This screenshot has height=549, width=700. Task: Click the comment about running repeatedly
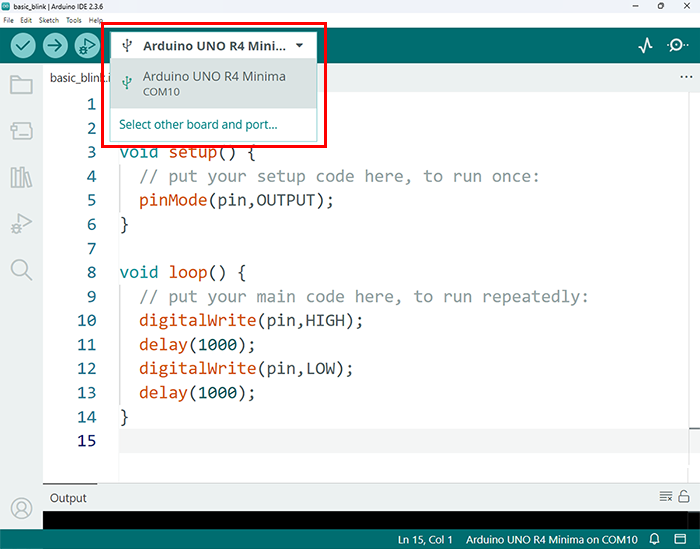pos(364,296)
